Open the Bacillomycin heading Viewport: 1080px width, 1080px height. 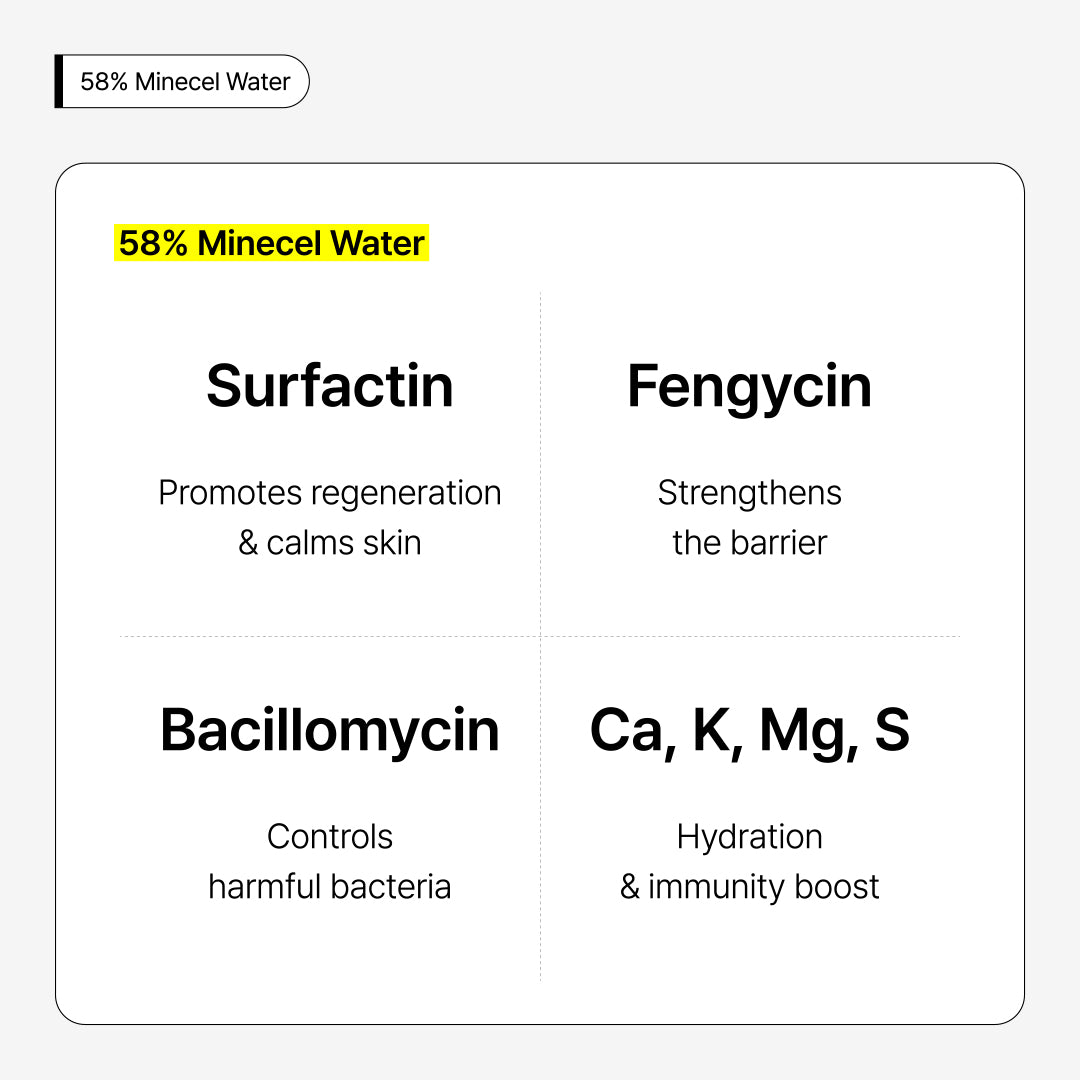click(x=330, y=731)
